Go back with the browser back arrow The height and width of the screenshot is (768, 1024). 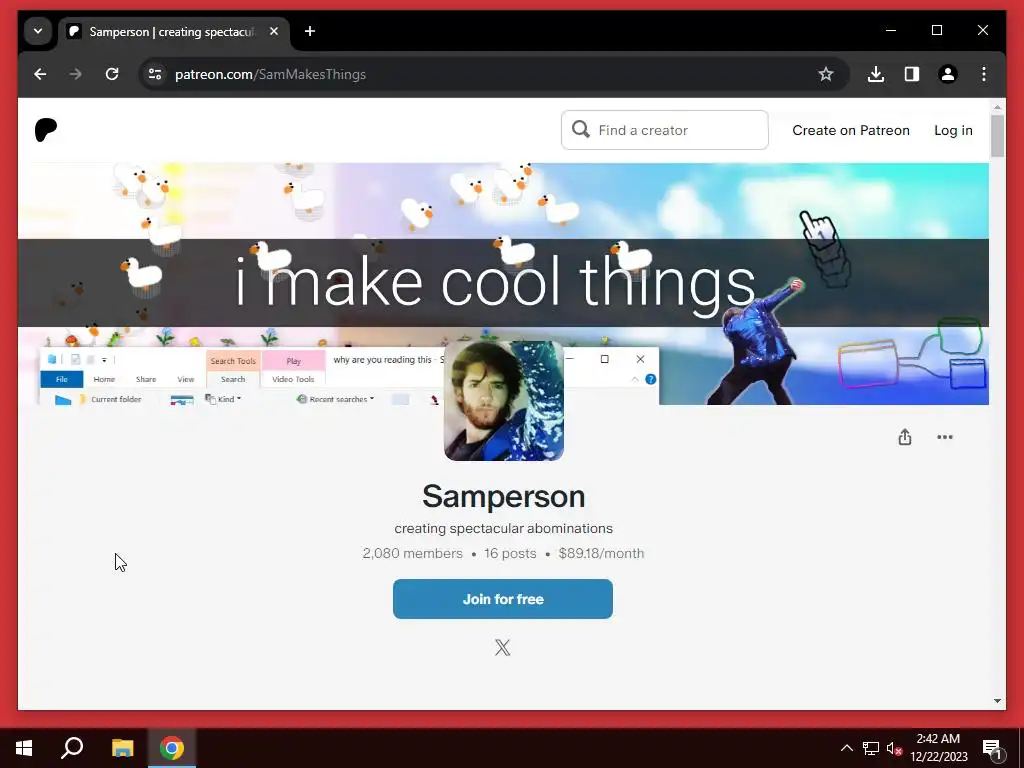(40, 74)
